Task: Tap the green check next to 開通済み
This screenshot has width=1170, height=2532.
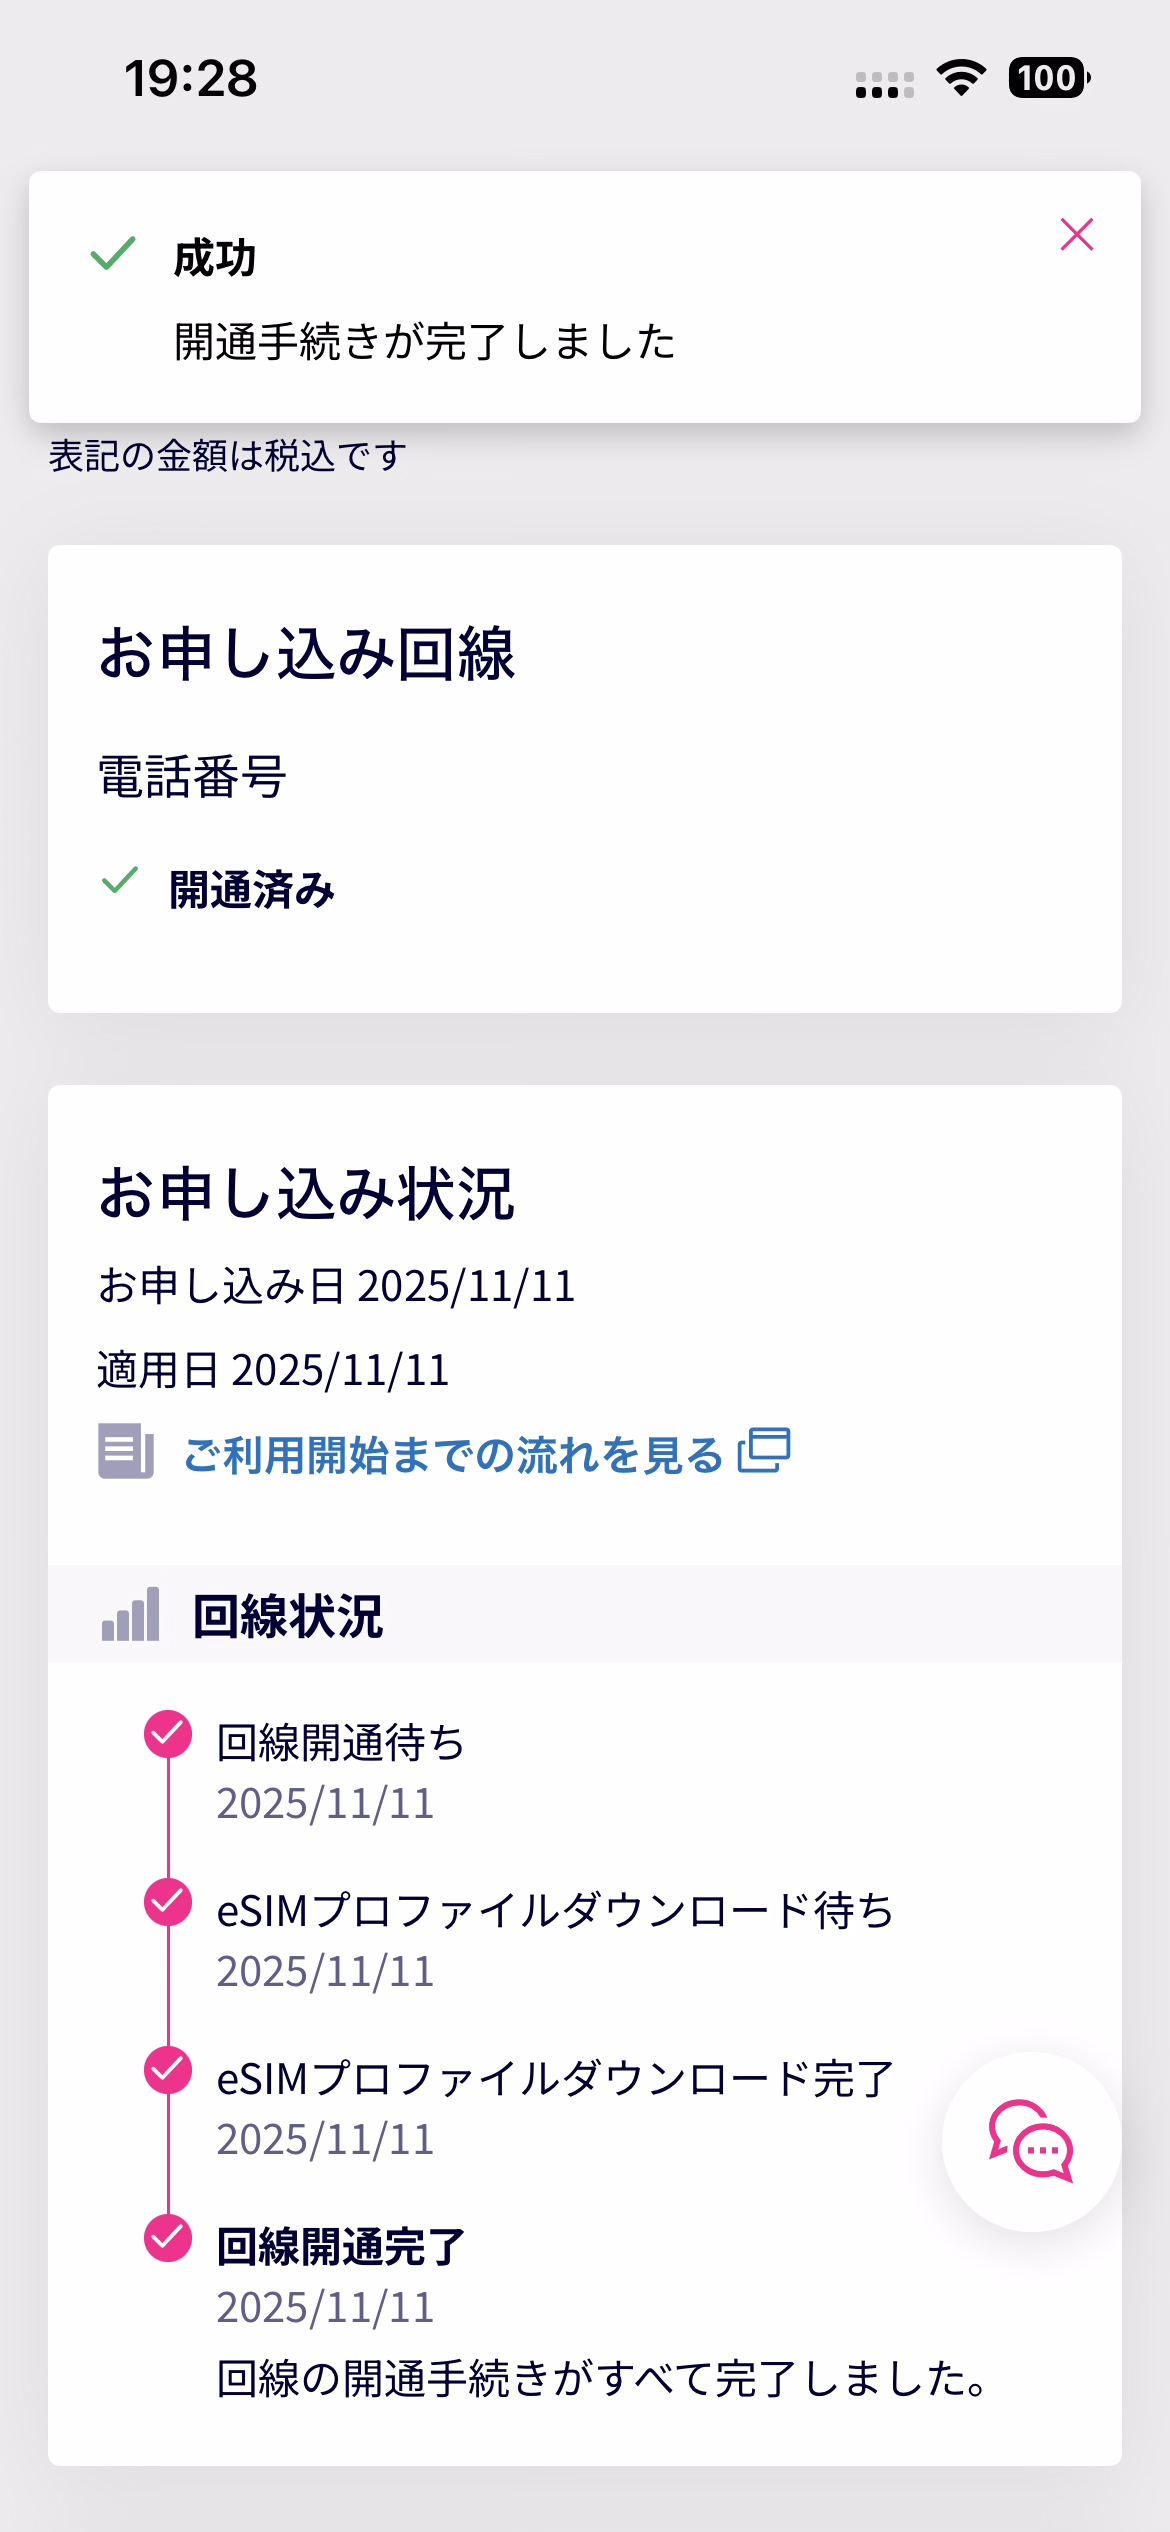Action: tap(120, 881)
